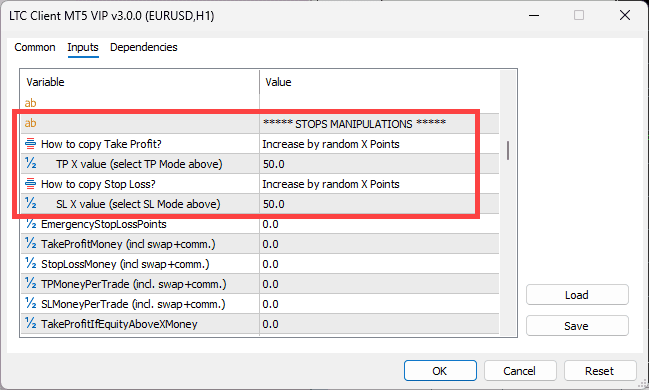The width and height of the screenshot is (649, 390).
Task: Click the enum icon beside How to copy Take Profit
Action: 31,144
